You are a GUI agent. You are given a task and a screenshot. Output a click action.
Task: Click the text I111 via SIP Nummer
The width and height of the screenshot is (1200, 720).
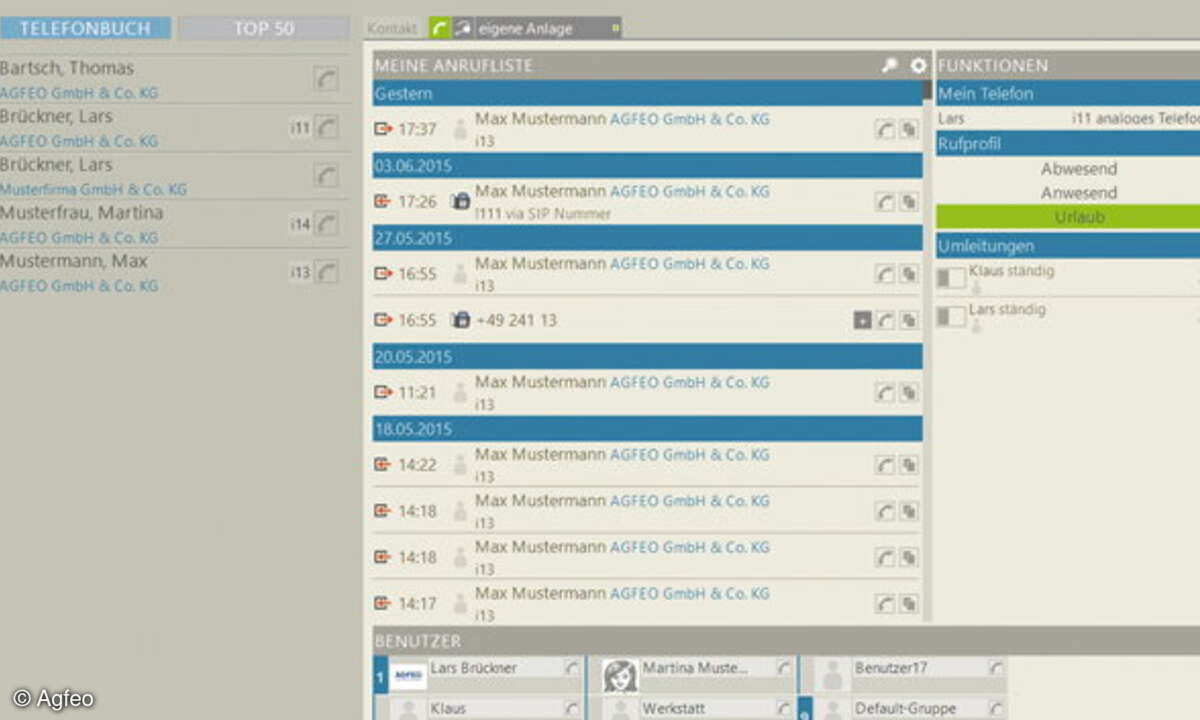tap(543, 214)
